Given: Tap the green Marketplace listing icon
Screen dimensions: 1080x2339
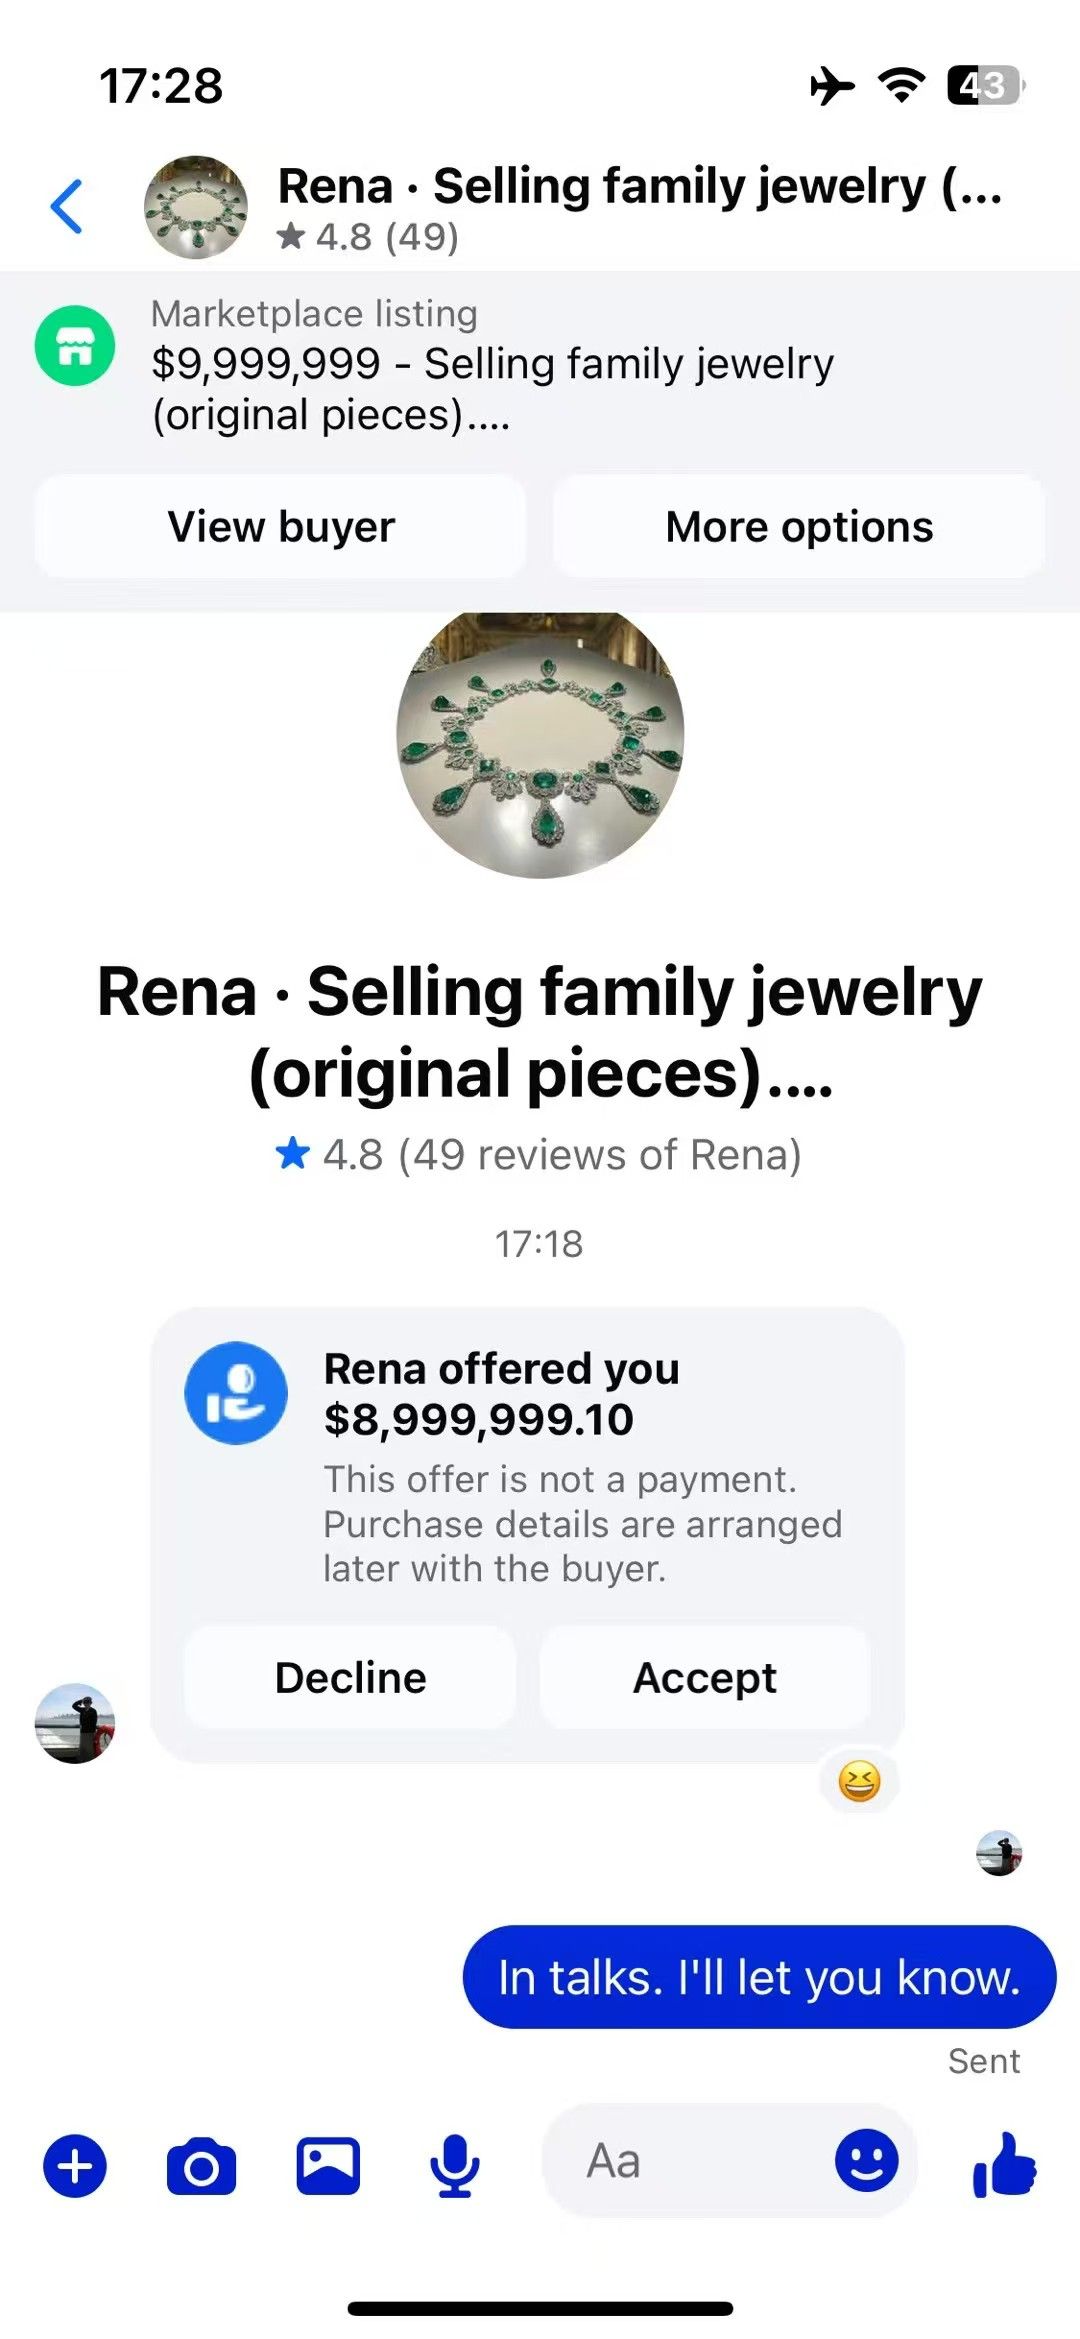Looking at the screenshot, I should (x=75, y=346).
